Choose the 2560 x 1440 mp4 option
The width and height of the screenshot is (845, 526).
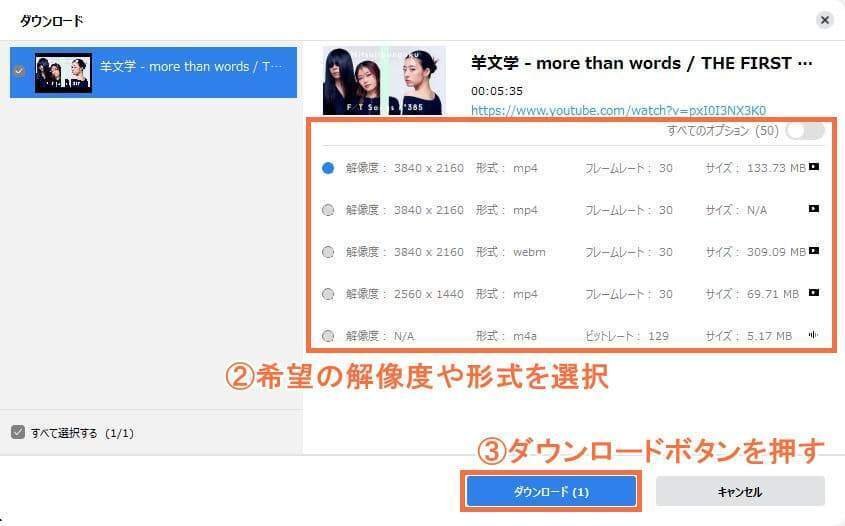coord(328,294)
